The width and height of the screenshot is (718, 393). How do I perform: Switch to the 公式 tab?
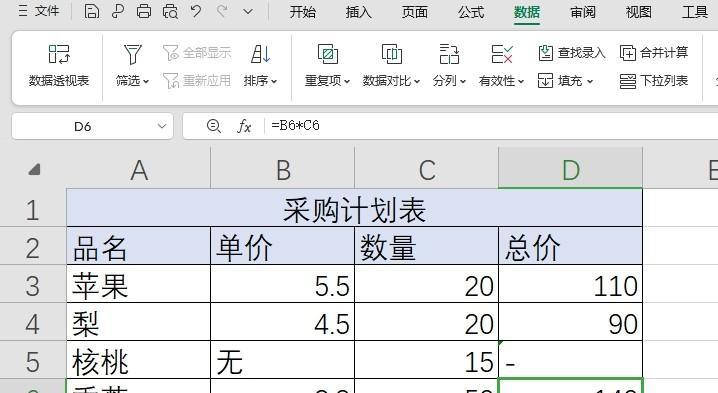click(x=471, y=12)
